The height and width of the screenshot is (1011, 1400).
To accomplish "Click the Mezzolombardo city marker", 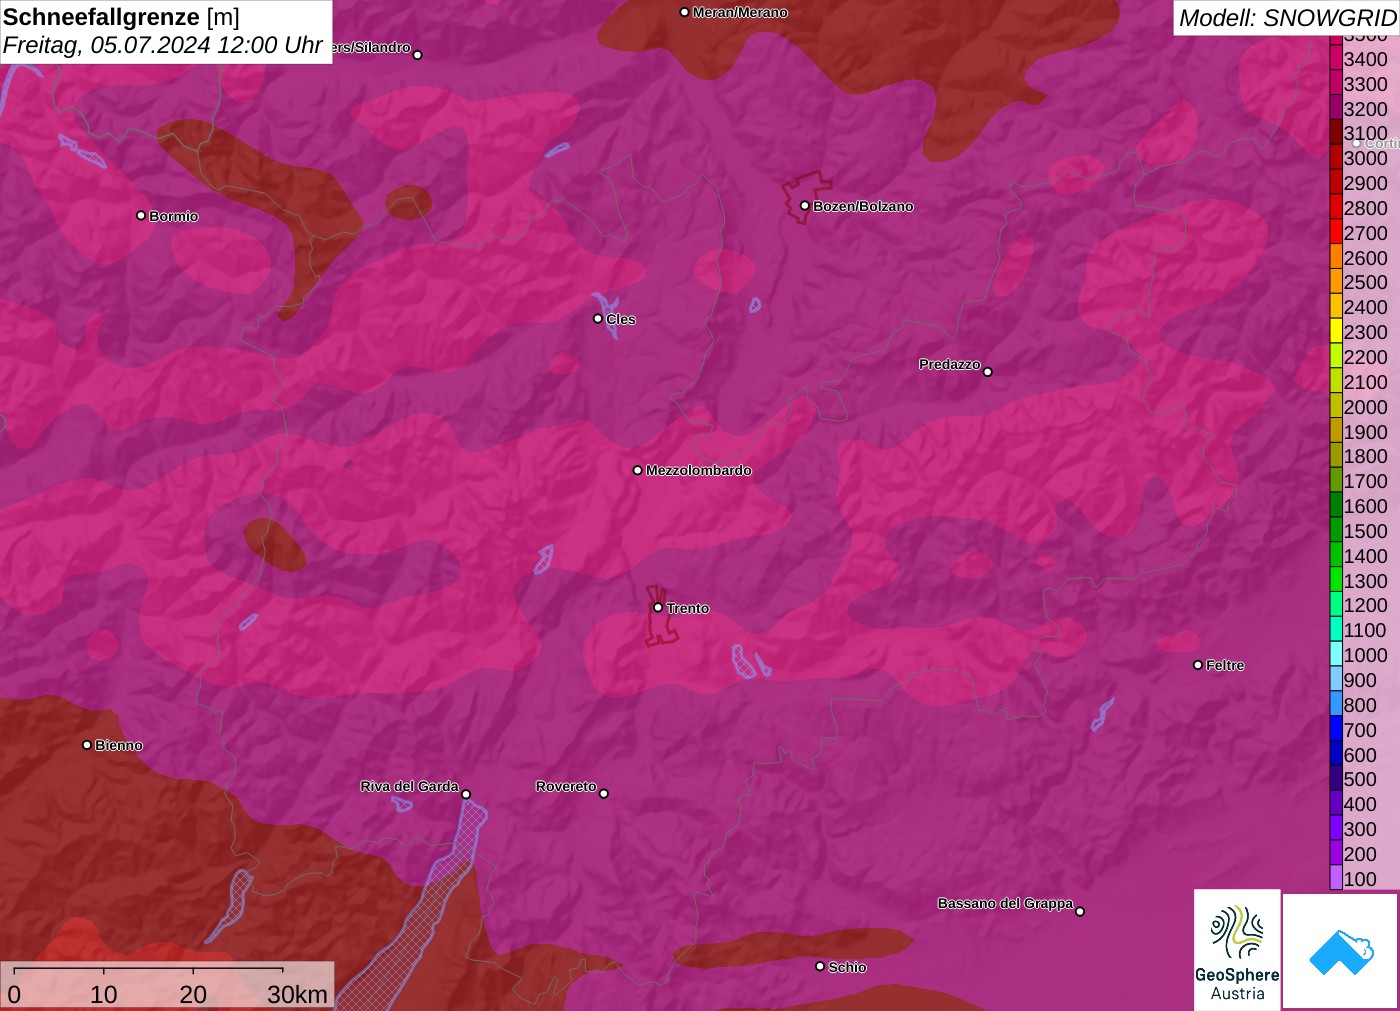I will (x=638, y=470).
